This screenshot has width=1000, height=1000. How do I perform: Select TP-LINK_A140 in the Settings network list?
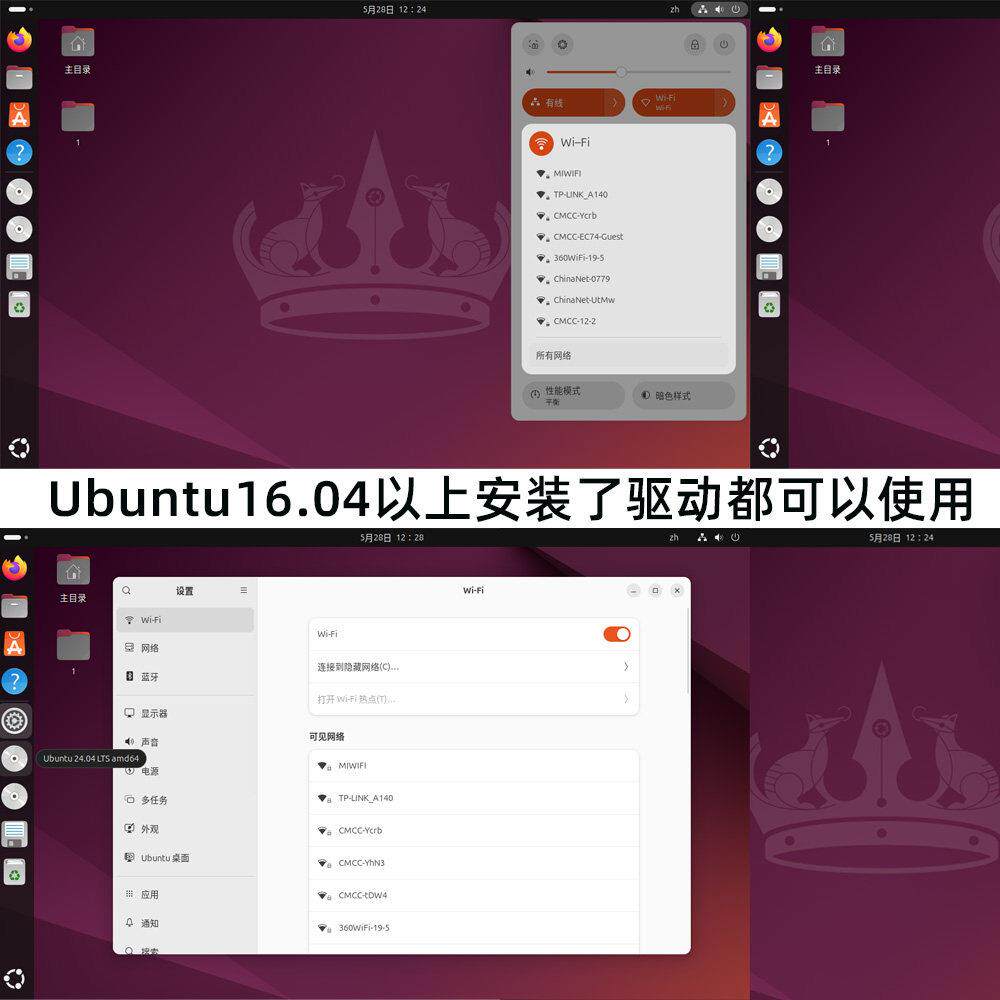(x=474, y=798)
